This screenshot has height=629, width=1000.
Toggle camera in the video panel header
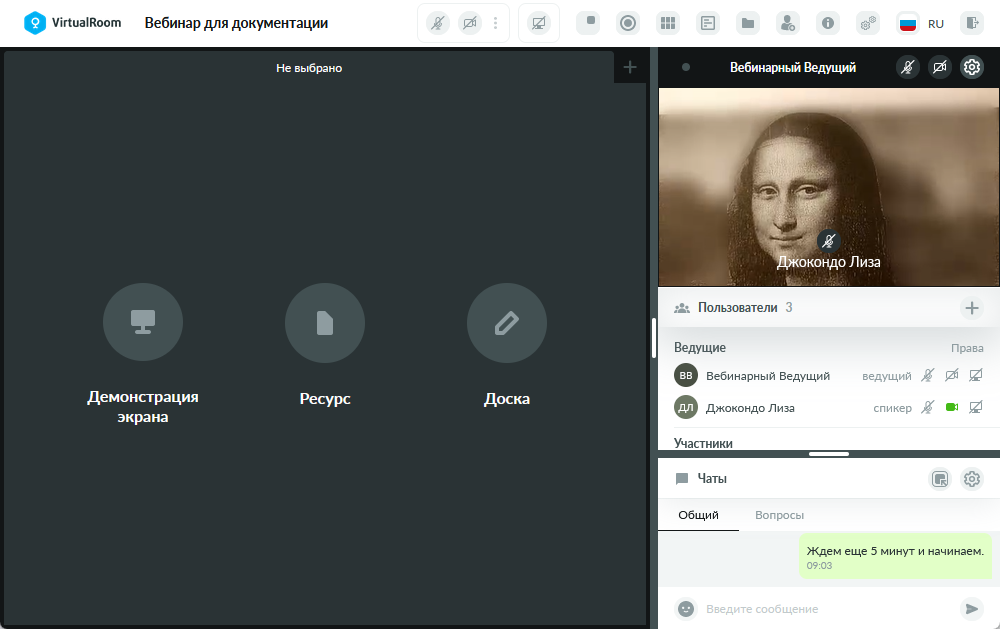pyautogui.click(x=940, y=67)
